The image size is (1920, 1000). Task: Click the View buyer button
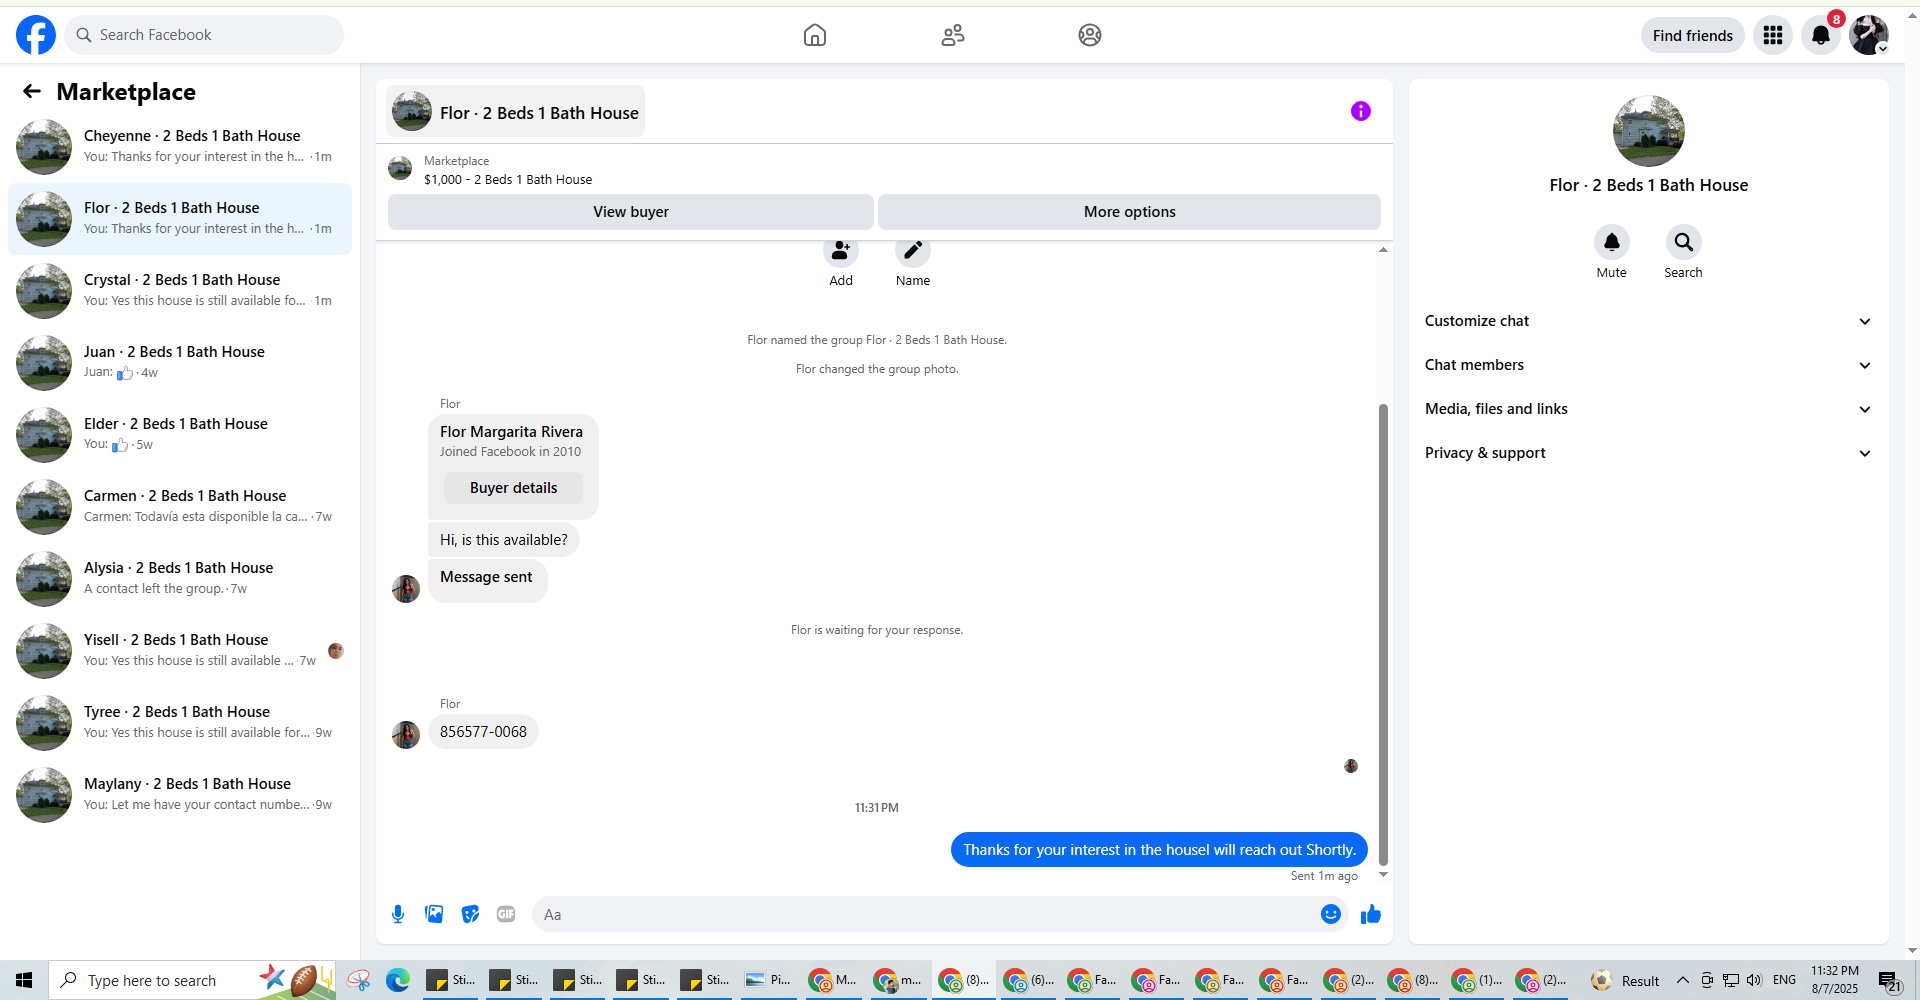[630, 212]
